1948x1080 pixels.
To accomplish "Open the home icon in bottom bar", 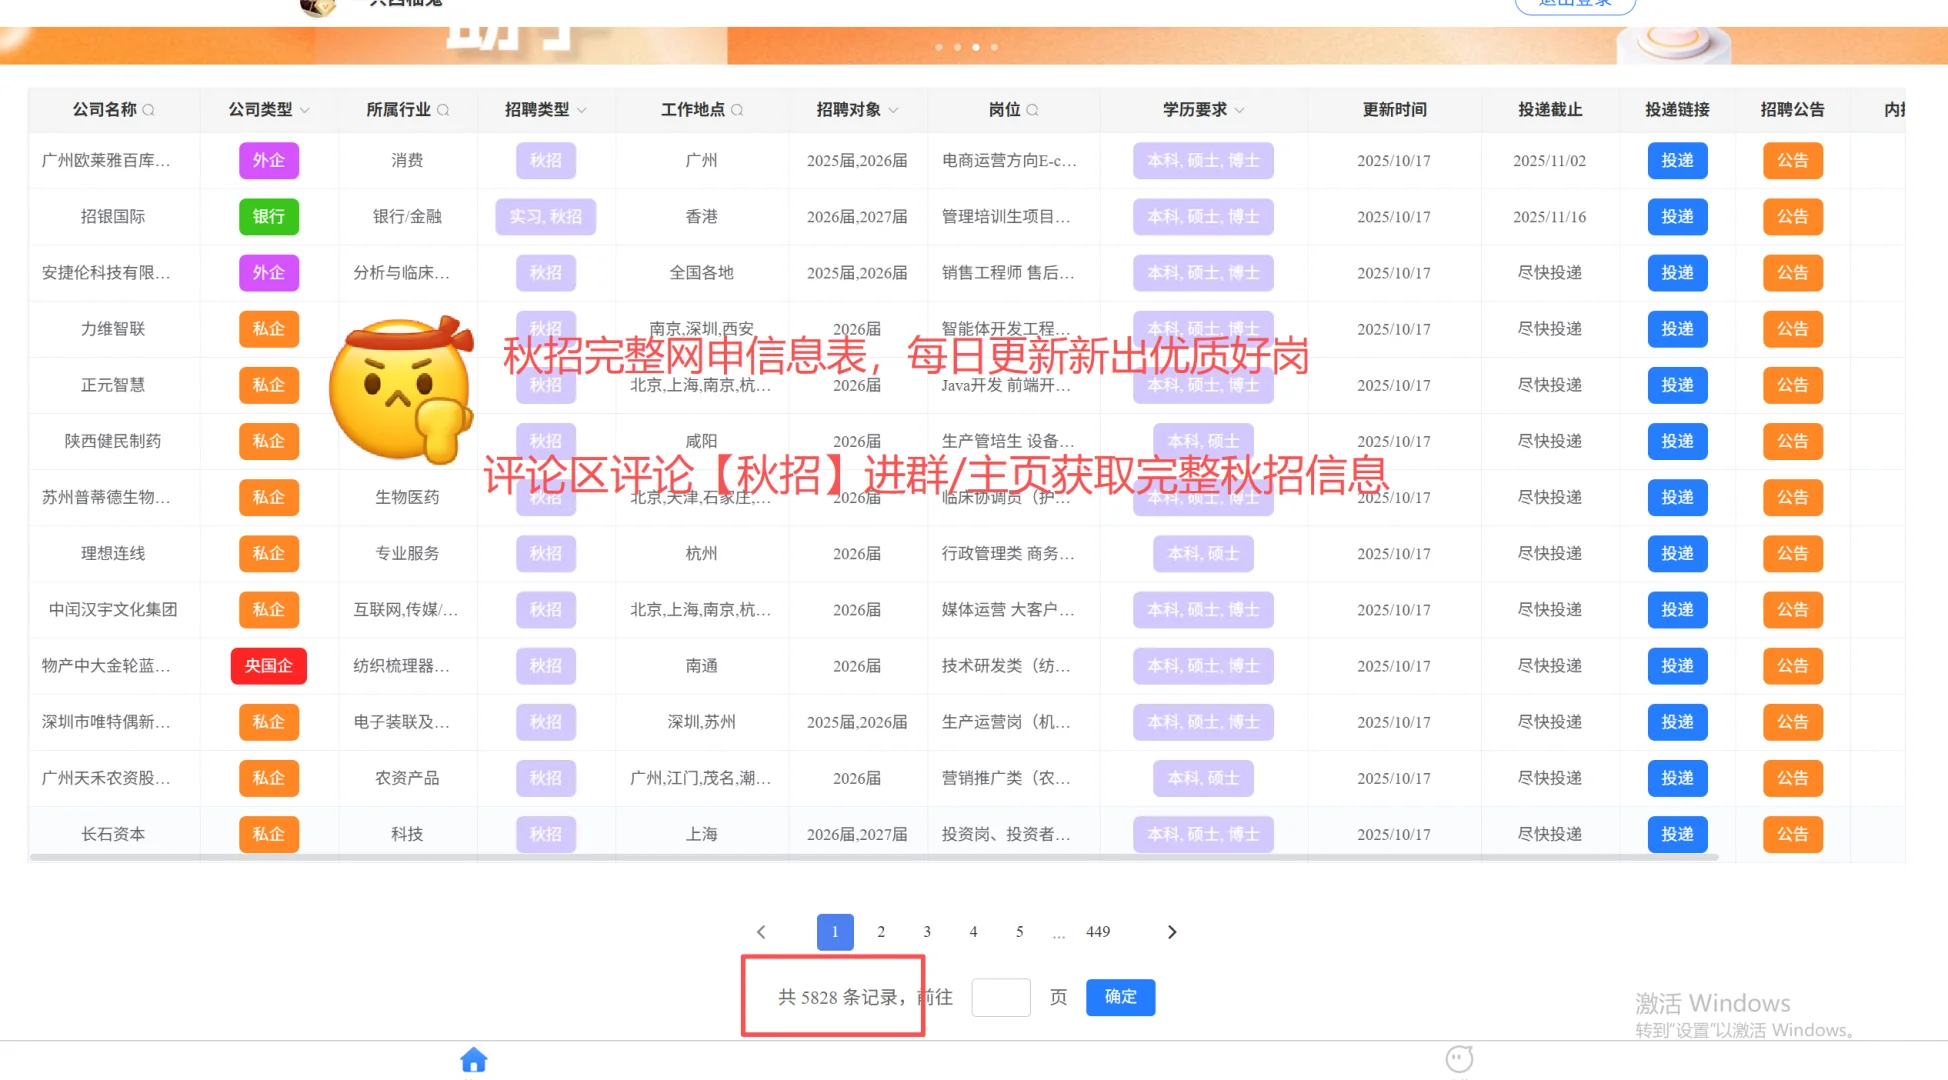I will click(x=473, y=1059).
